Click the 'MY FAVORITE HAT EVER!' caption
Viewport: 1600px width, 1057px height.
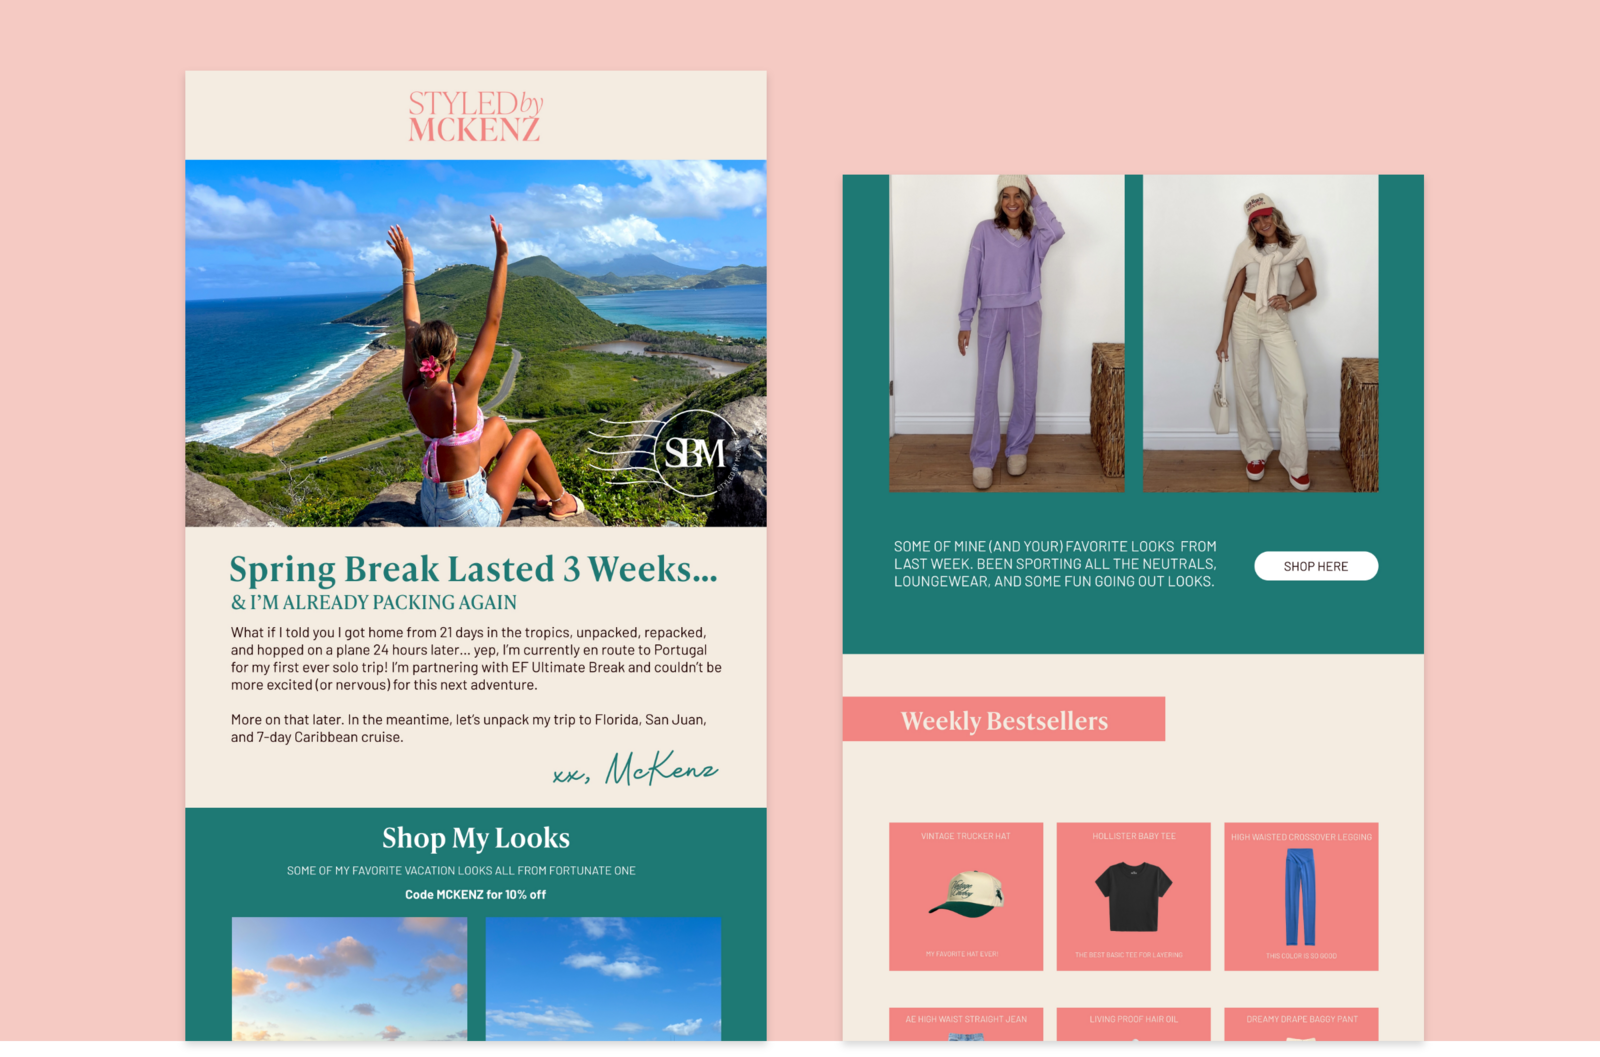click(962, 954)
